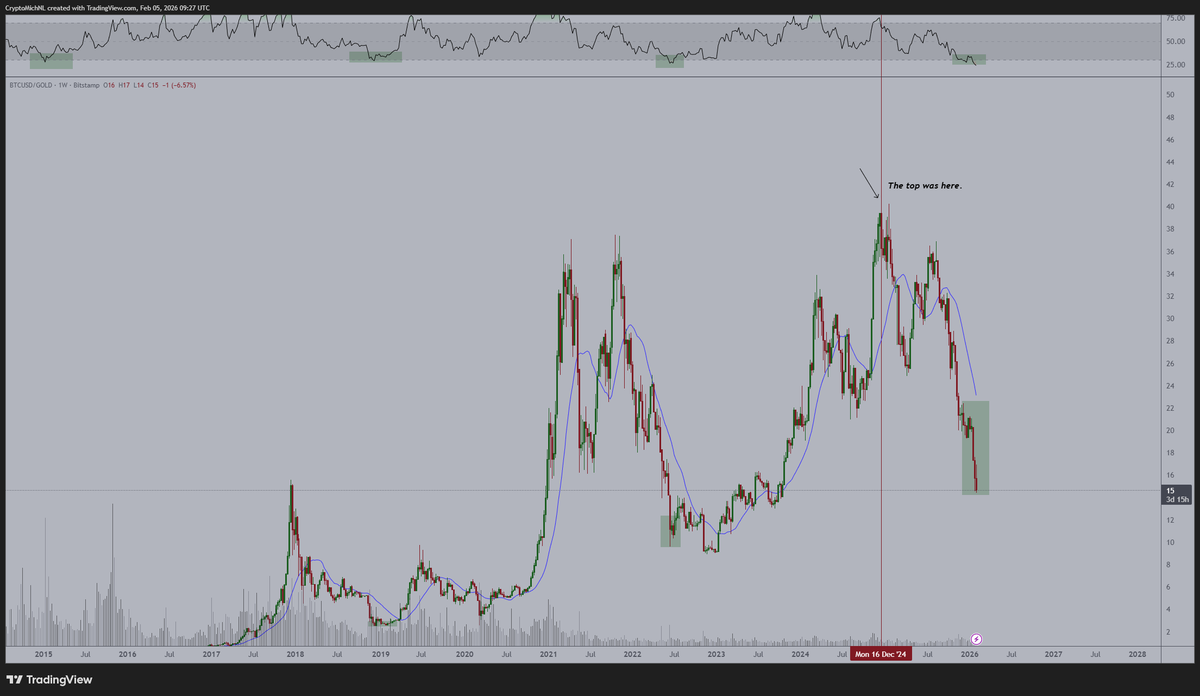Click the 2028 time axis label
The width and height of the screenshot is (1200, 696).
tap(1137, 654)
